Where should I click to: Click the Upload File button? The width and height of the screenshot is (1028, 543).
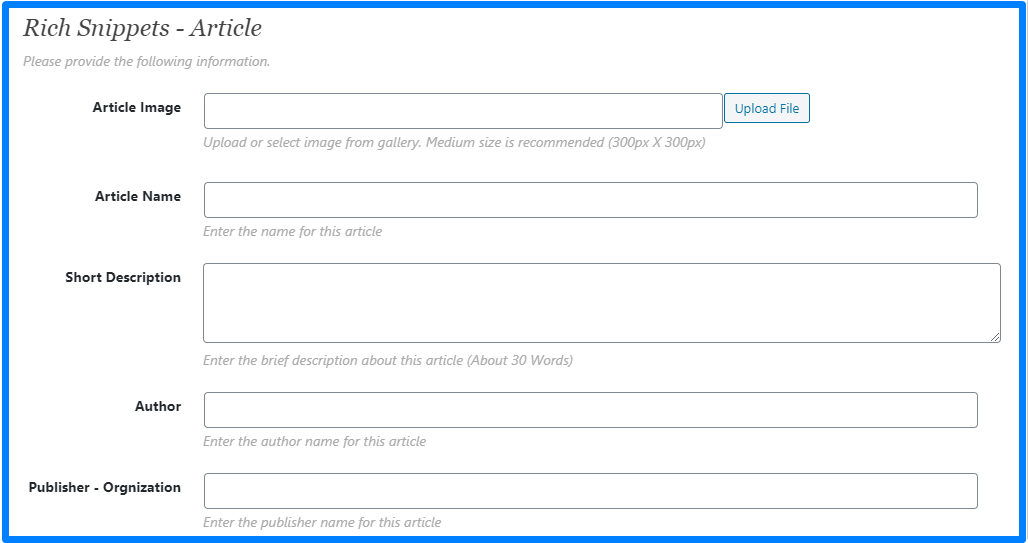coord(766,109)
